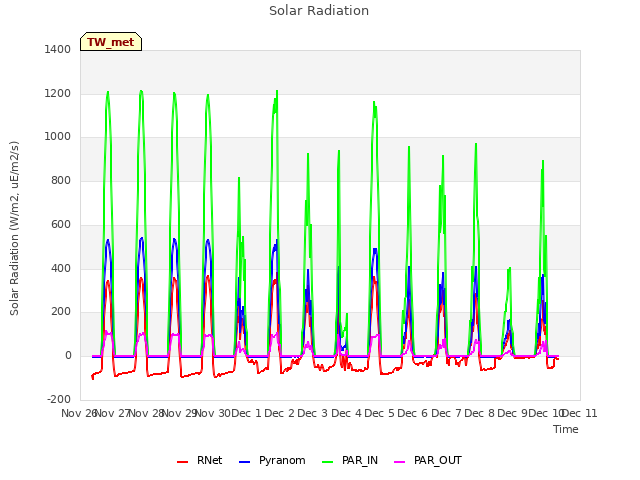Click the 800 y-axis tick label
Screen dimensions: 640x480
click(61, 180)
